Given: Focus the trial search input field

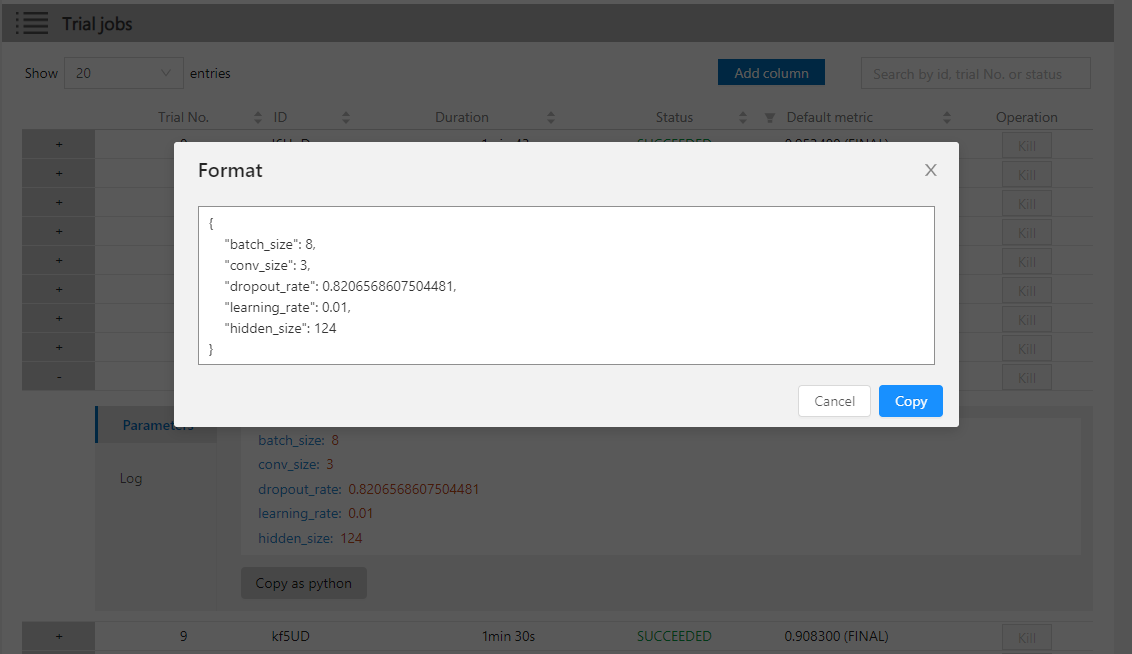Looking at the screenshot, I should [x=975, y=73].
